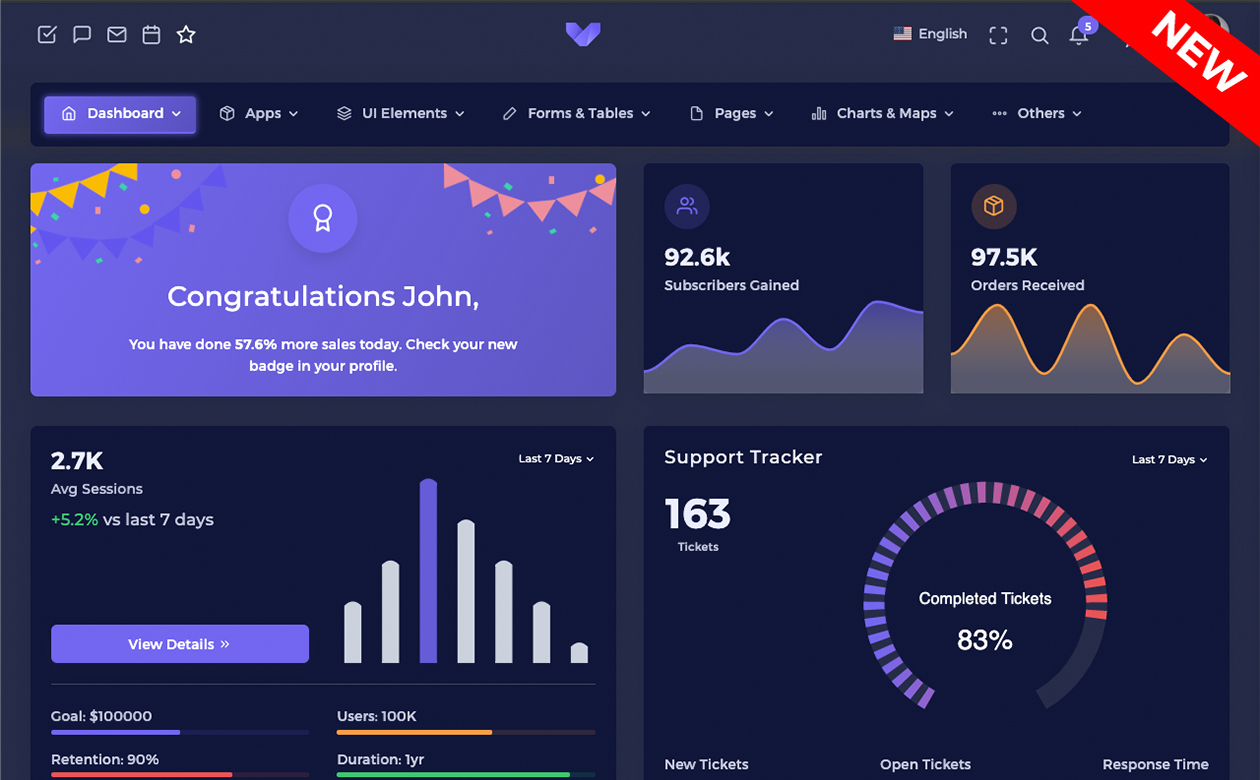Click the award badge icon in banner
The width and height of the screenshot is (1260, 780).
[322, 218]
